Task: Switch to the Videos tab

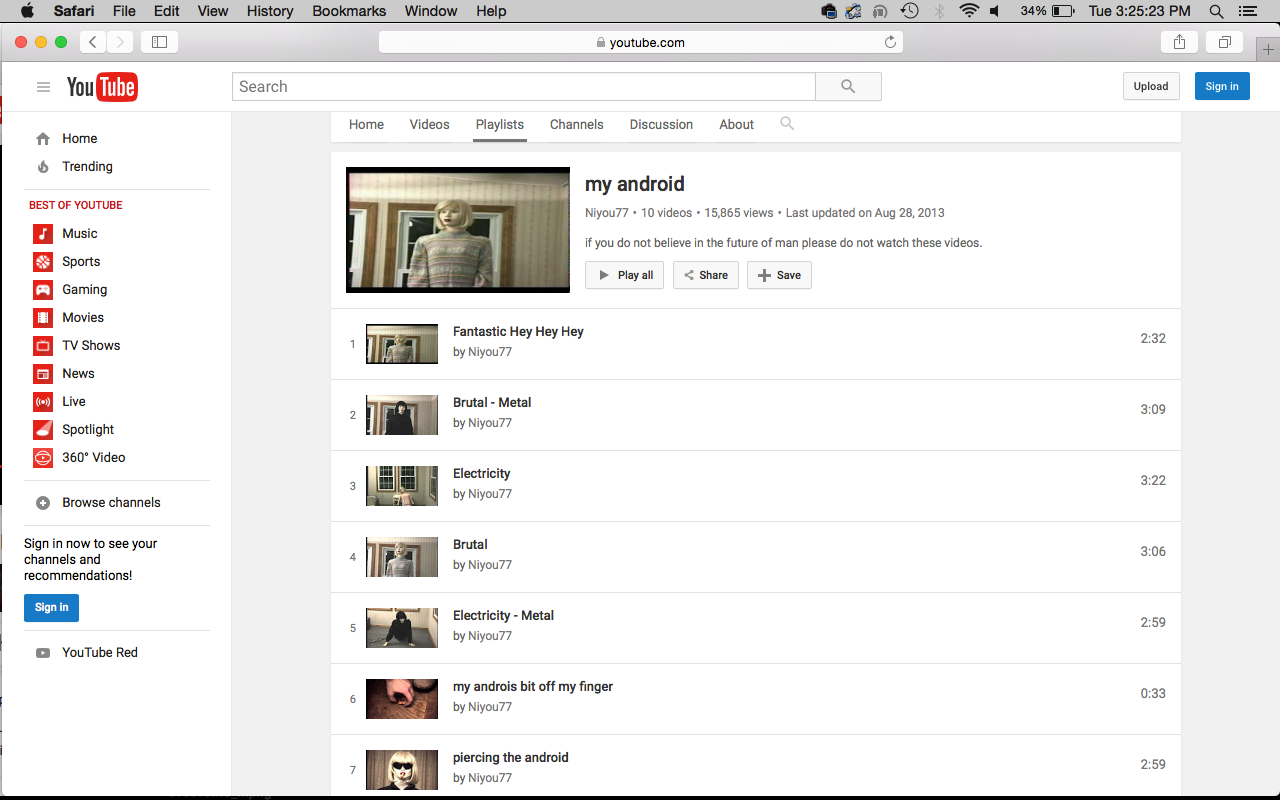Action: (x=429, y=125)
